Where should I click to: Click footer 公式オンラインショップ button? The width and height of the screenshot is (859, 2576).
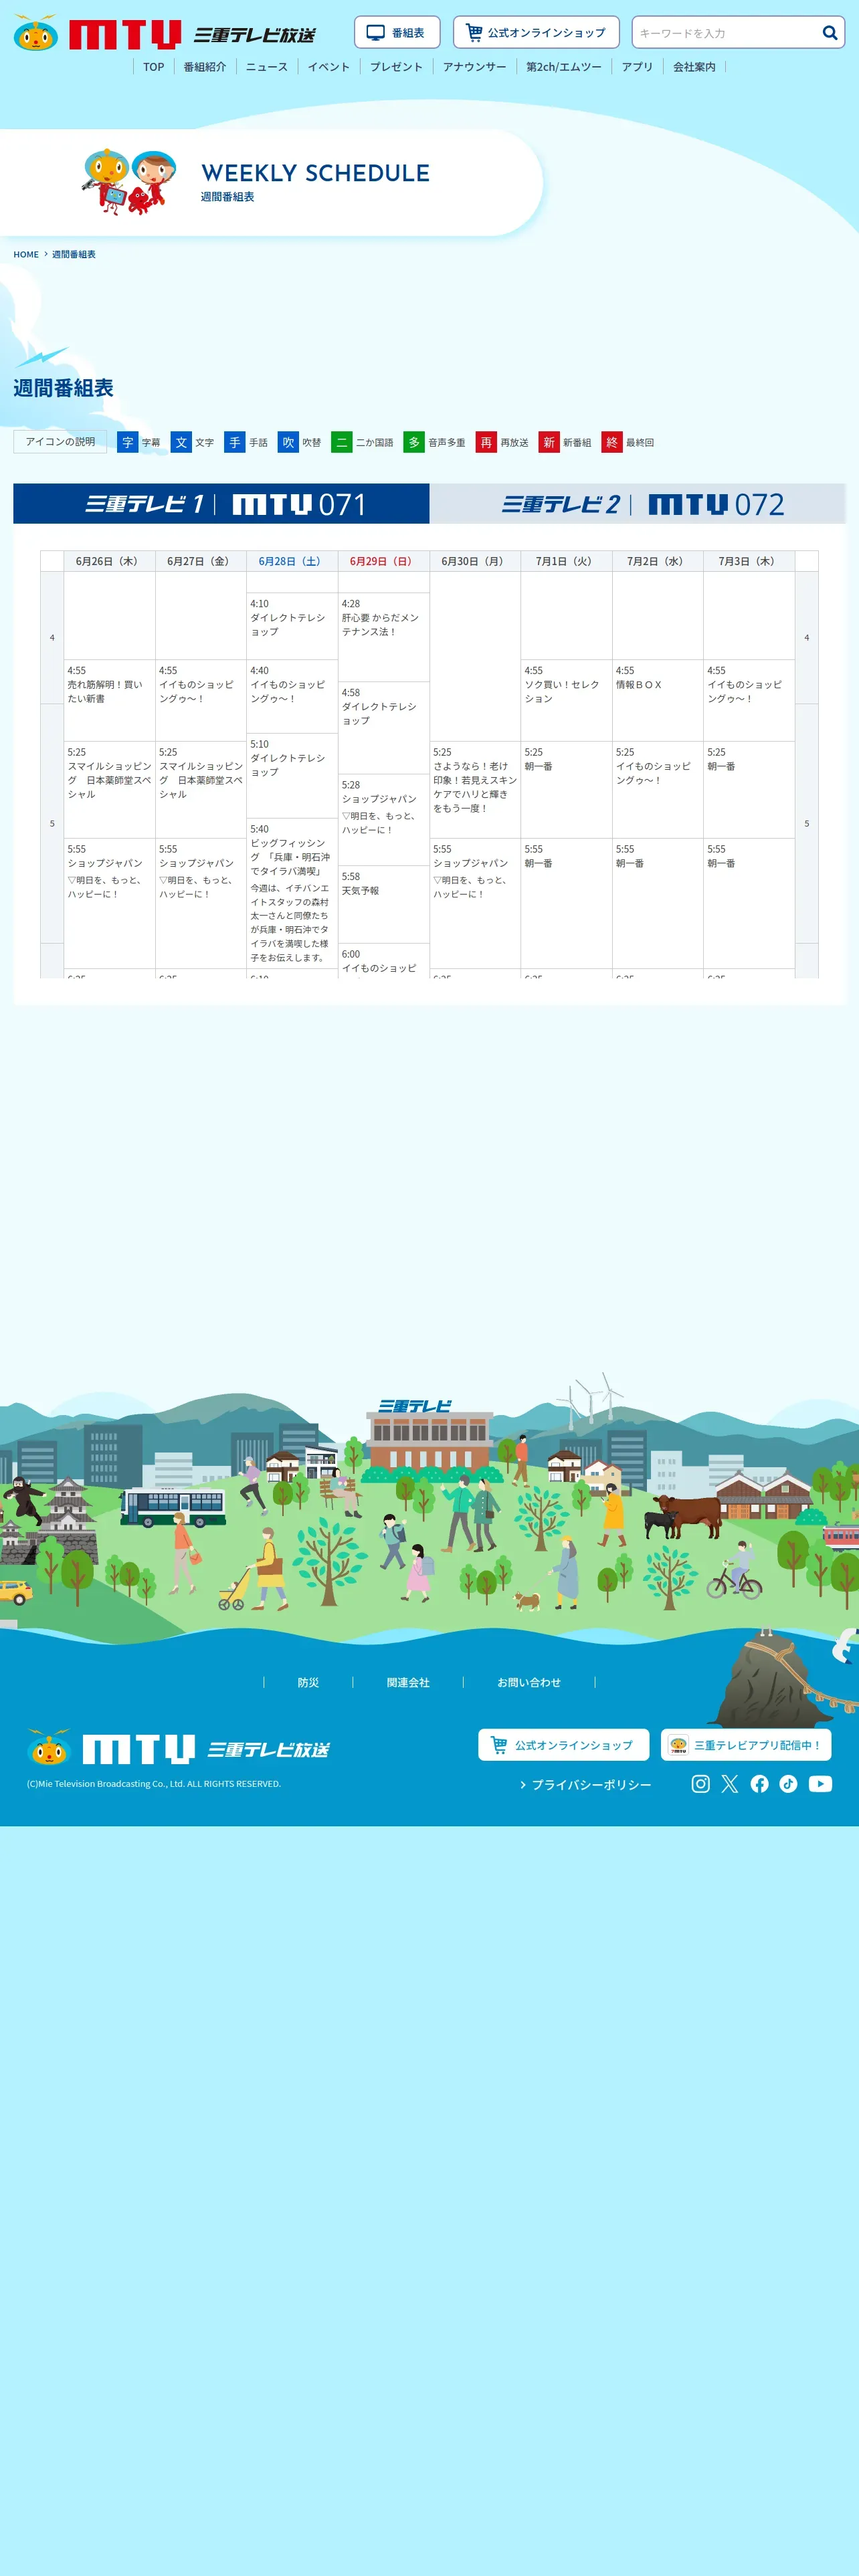click(x=563, y=1745)
